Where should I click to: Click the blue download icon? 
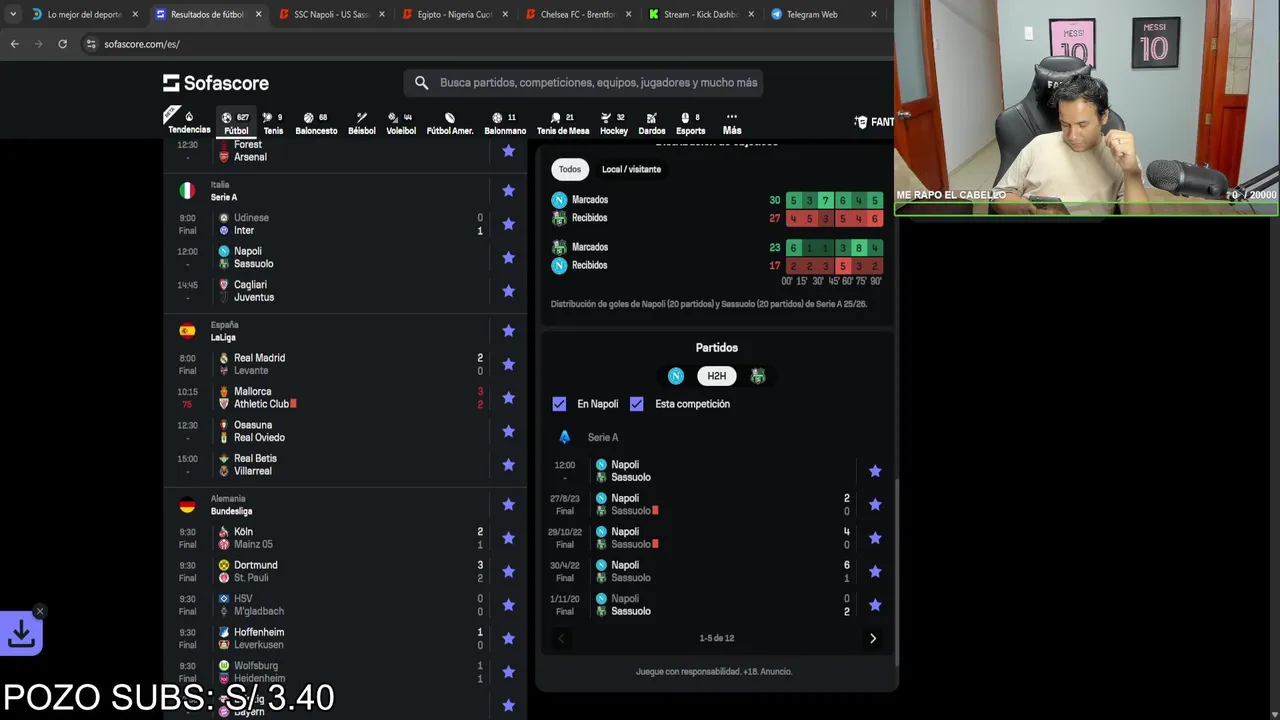(x=21, y=633)
